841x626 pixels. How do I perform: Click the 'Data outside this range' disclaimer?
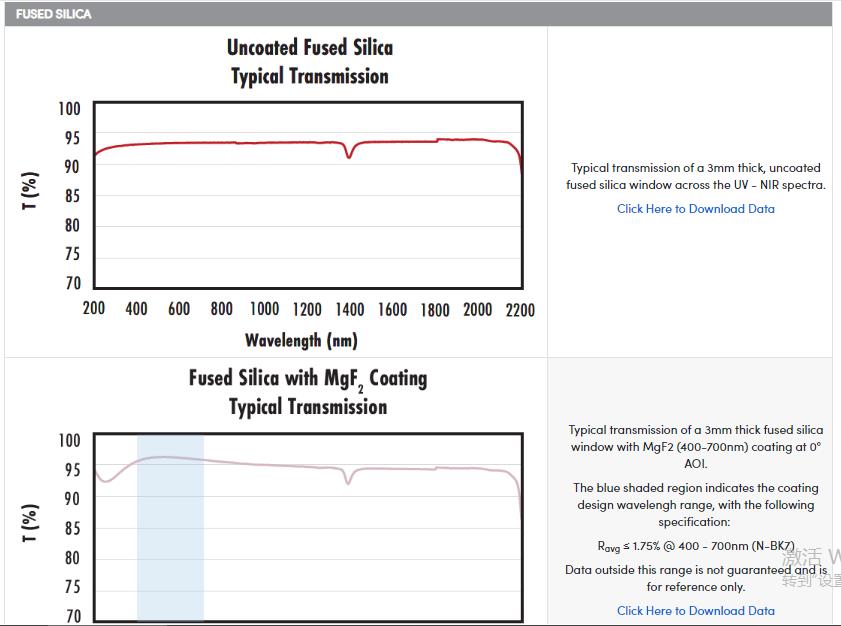(x=695, y=578)
